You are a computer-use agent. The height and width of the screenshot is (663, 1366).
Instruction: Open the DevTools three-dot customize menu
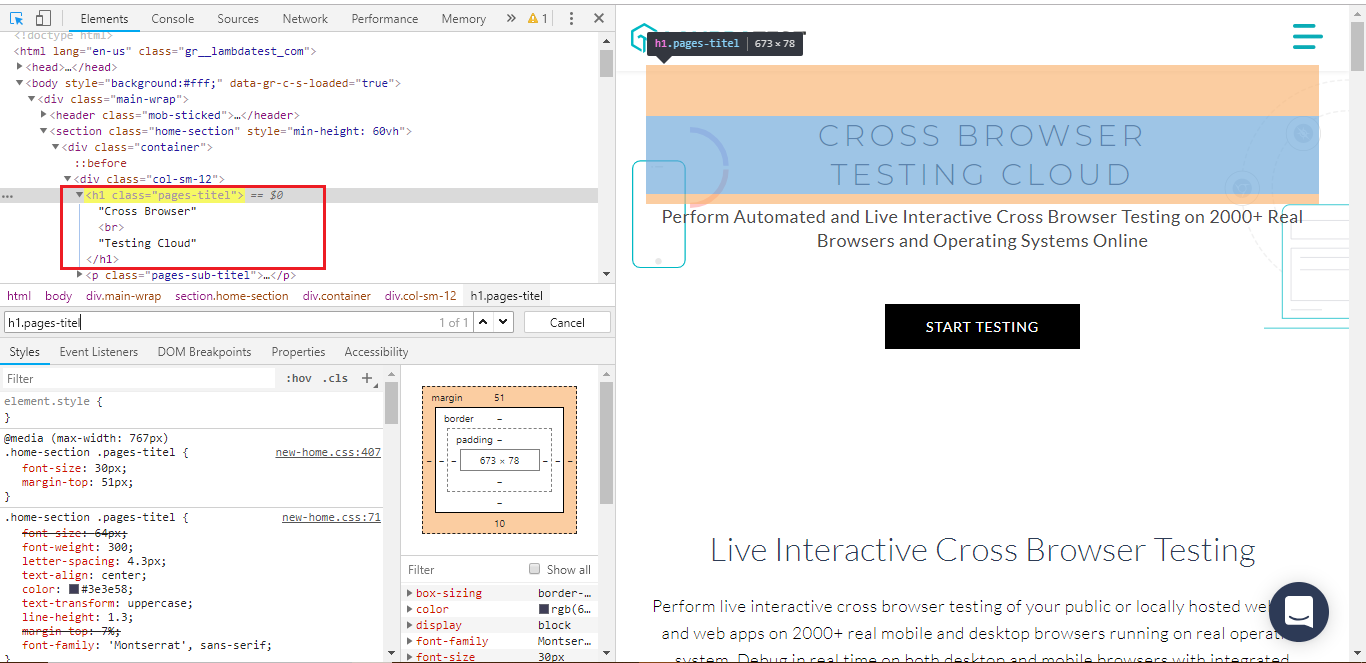(x=571, y=18)
